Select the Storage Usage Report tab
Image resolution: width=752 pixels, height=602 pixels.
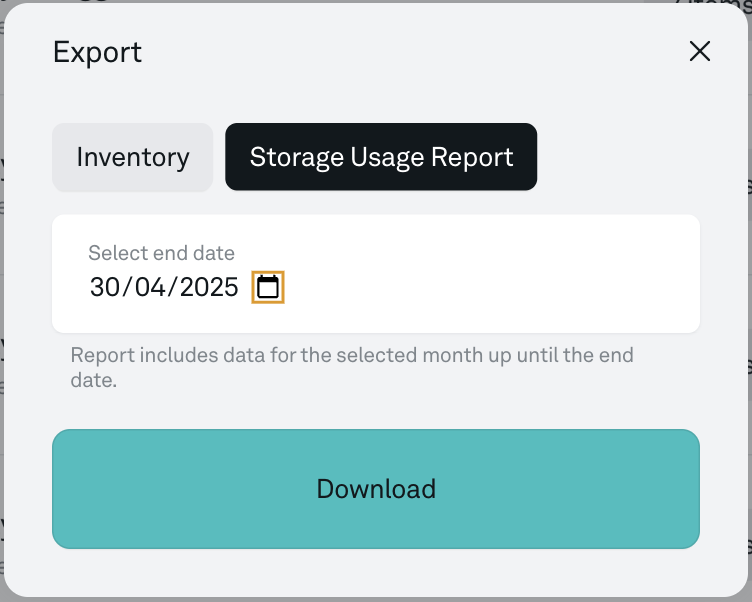click(381, 157)
